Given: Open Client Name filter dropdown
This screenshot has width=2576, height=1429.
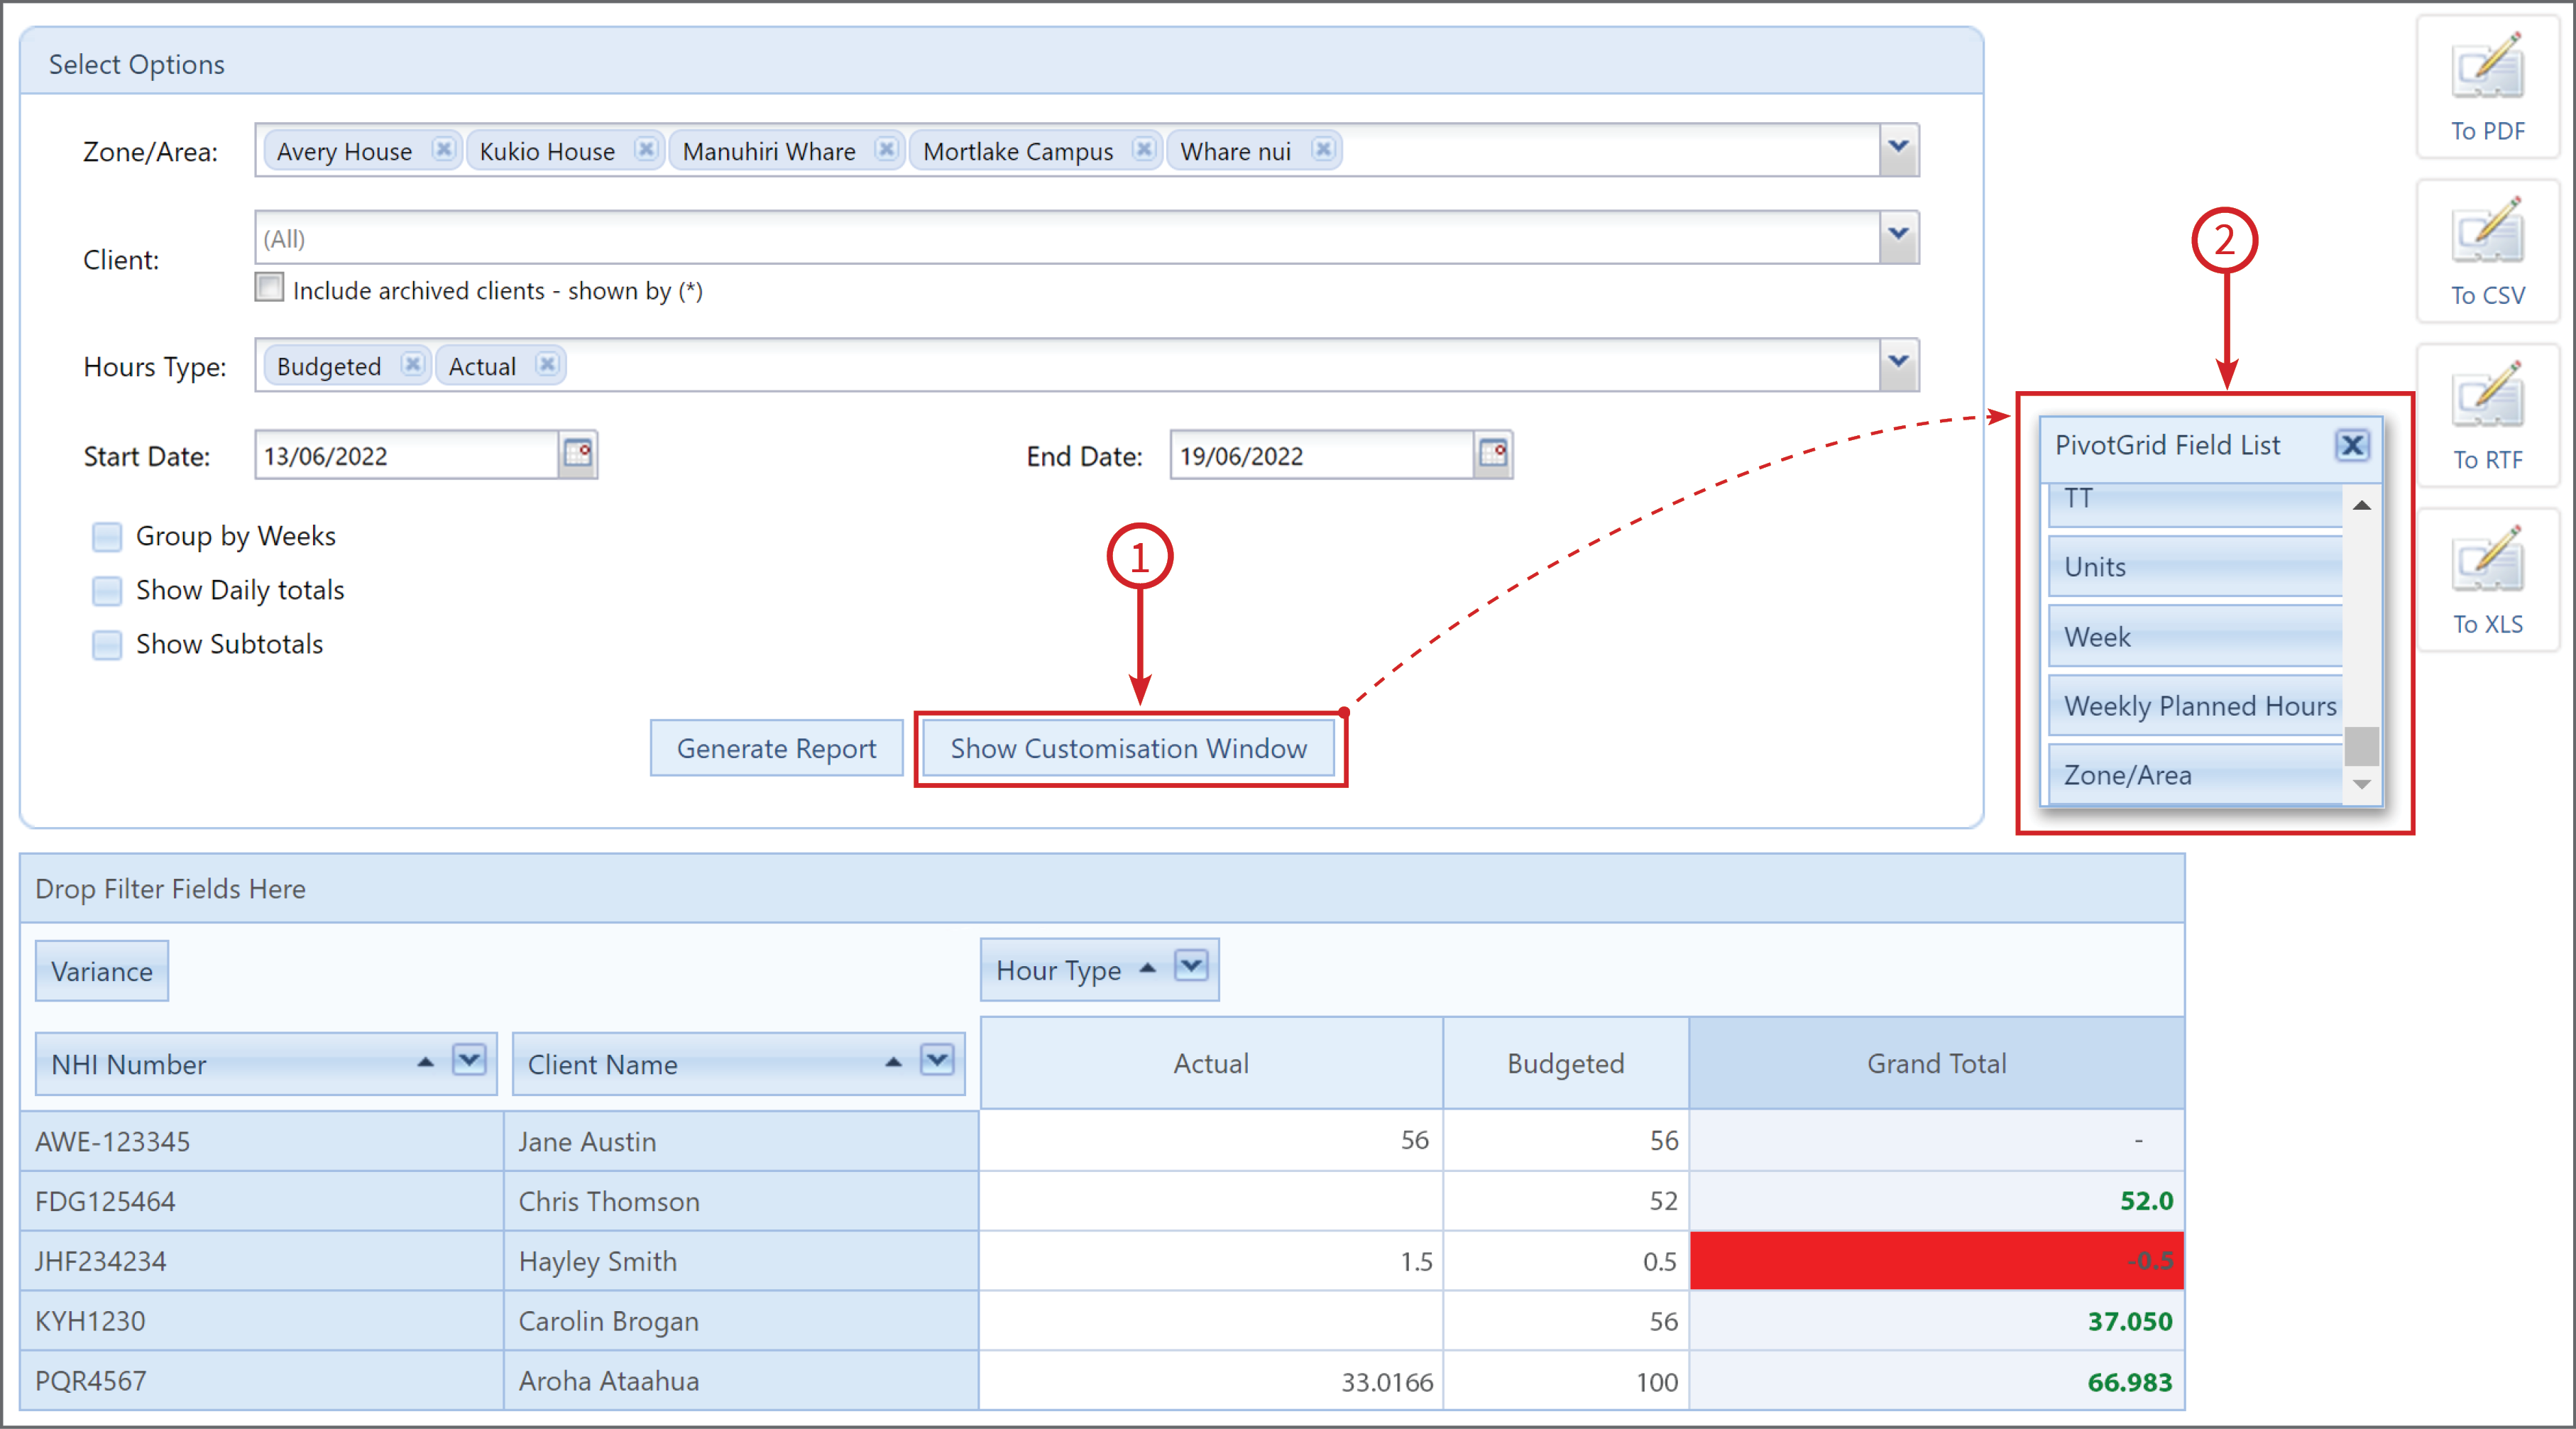Looking at the screenshot, I should 937,1060.
